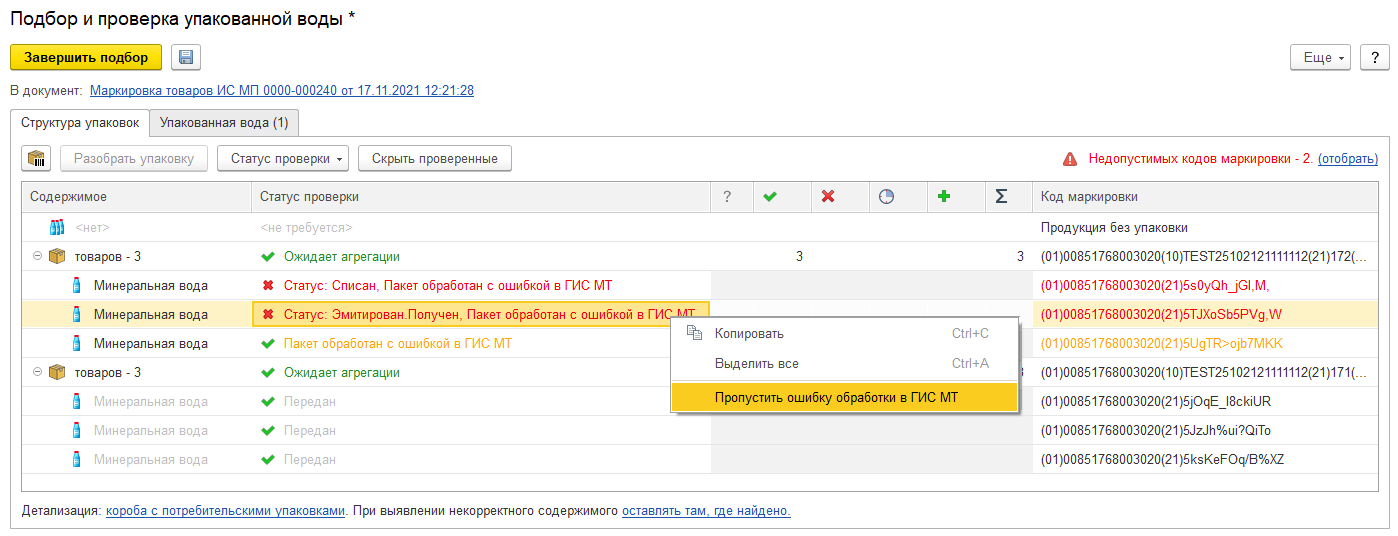The width and height of the screenshot is (1398, 536).
Task: Select "Копировать" in the context menu
Action: (749, 334)
